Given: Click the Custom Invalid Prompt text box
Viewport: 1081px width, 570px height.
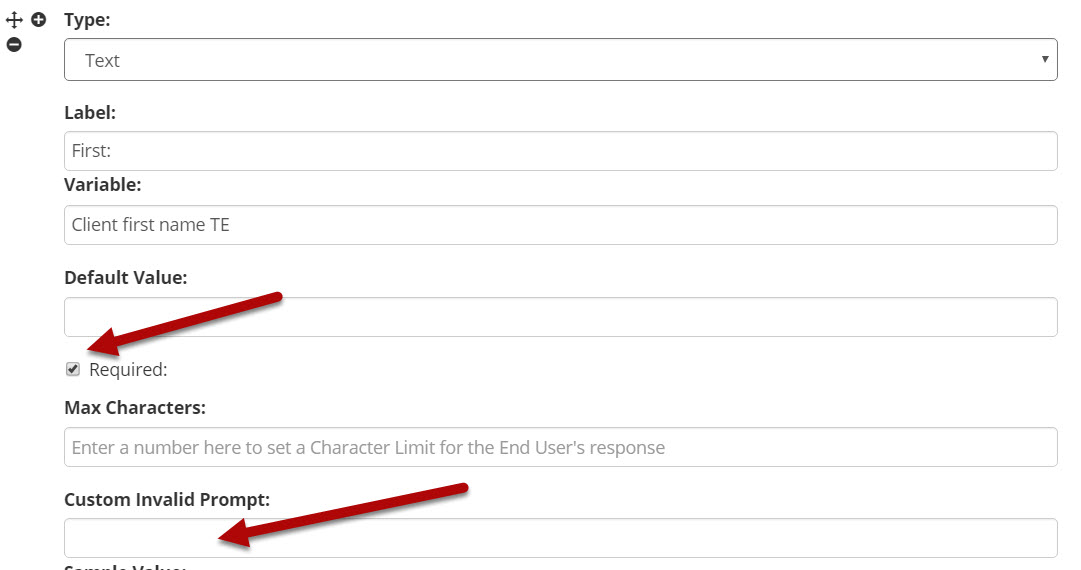Looking at the screenshot, I should [x=560, y=538].
